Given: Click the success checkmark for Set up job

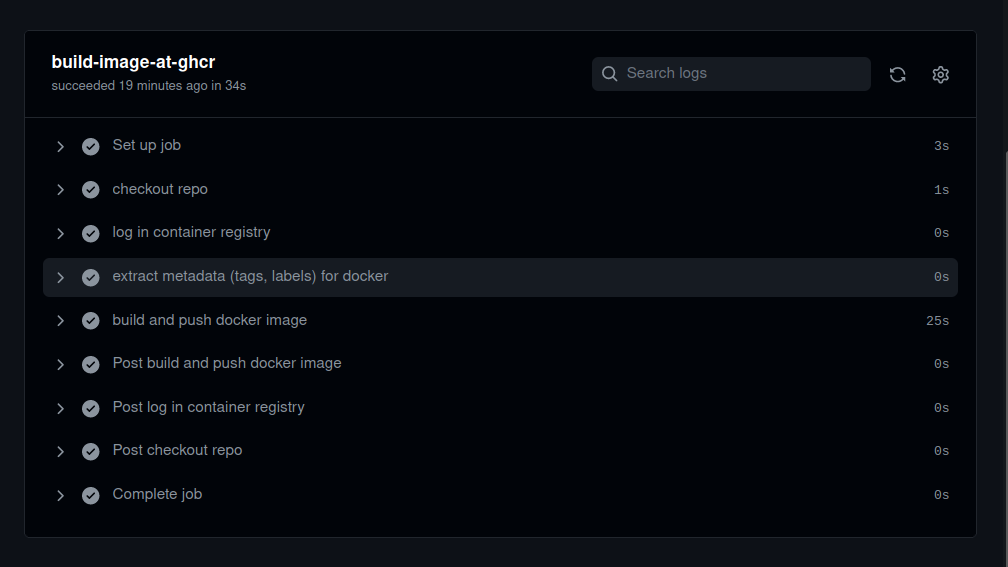Looking at the screenshot, I should pos(91,146).
